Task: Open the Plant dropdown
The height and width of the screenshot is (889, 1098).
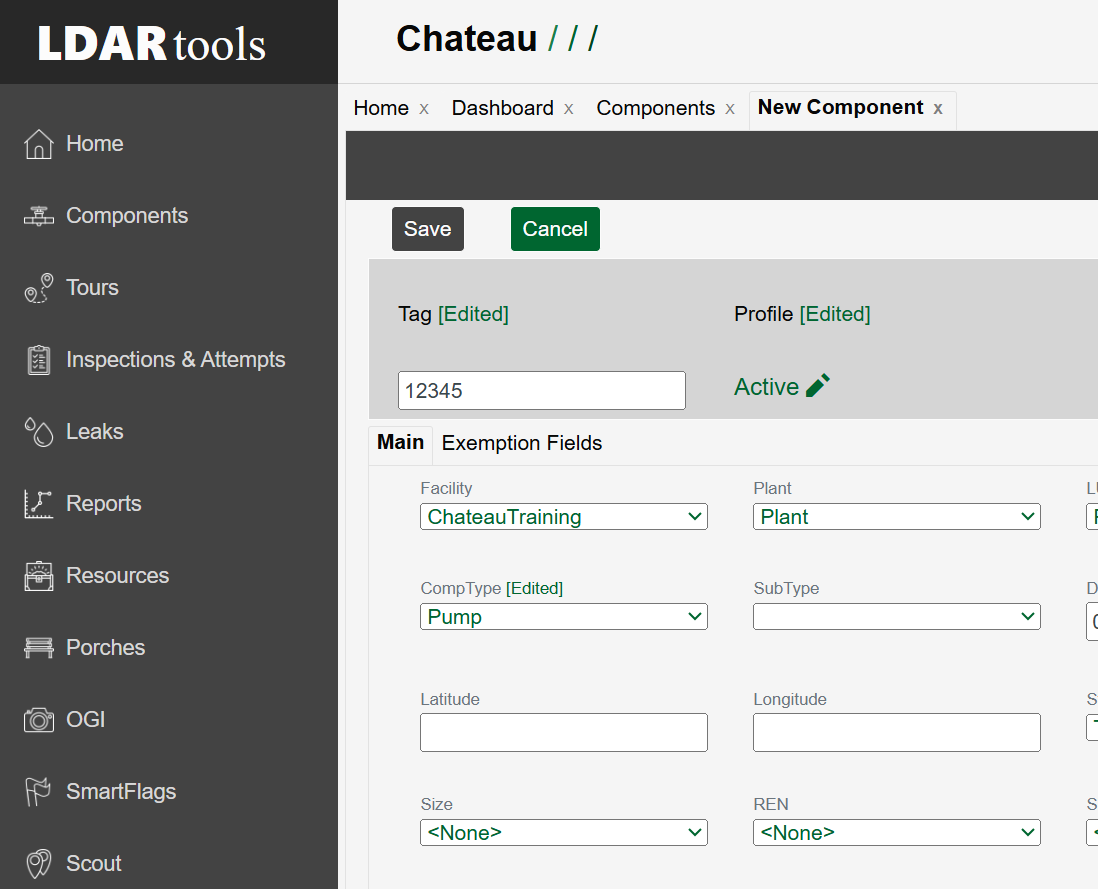Action: click(x=896, y=517)
